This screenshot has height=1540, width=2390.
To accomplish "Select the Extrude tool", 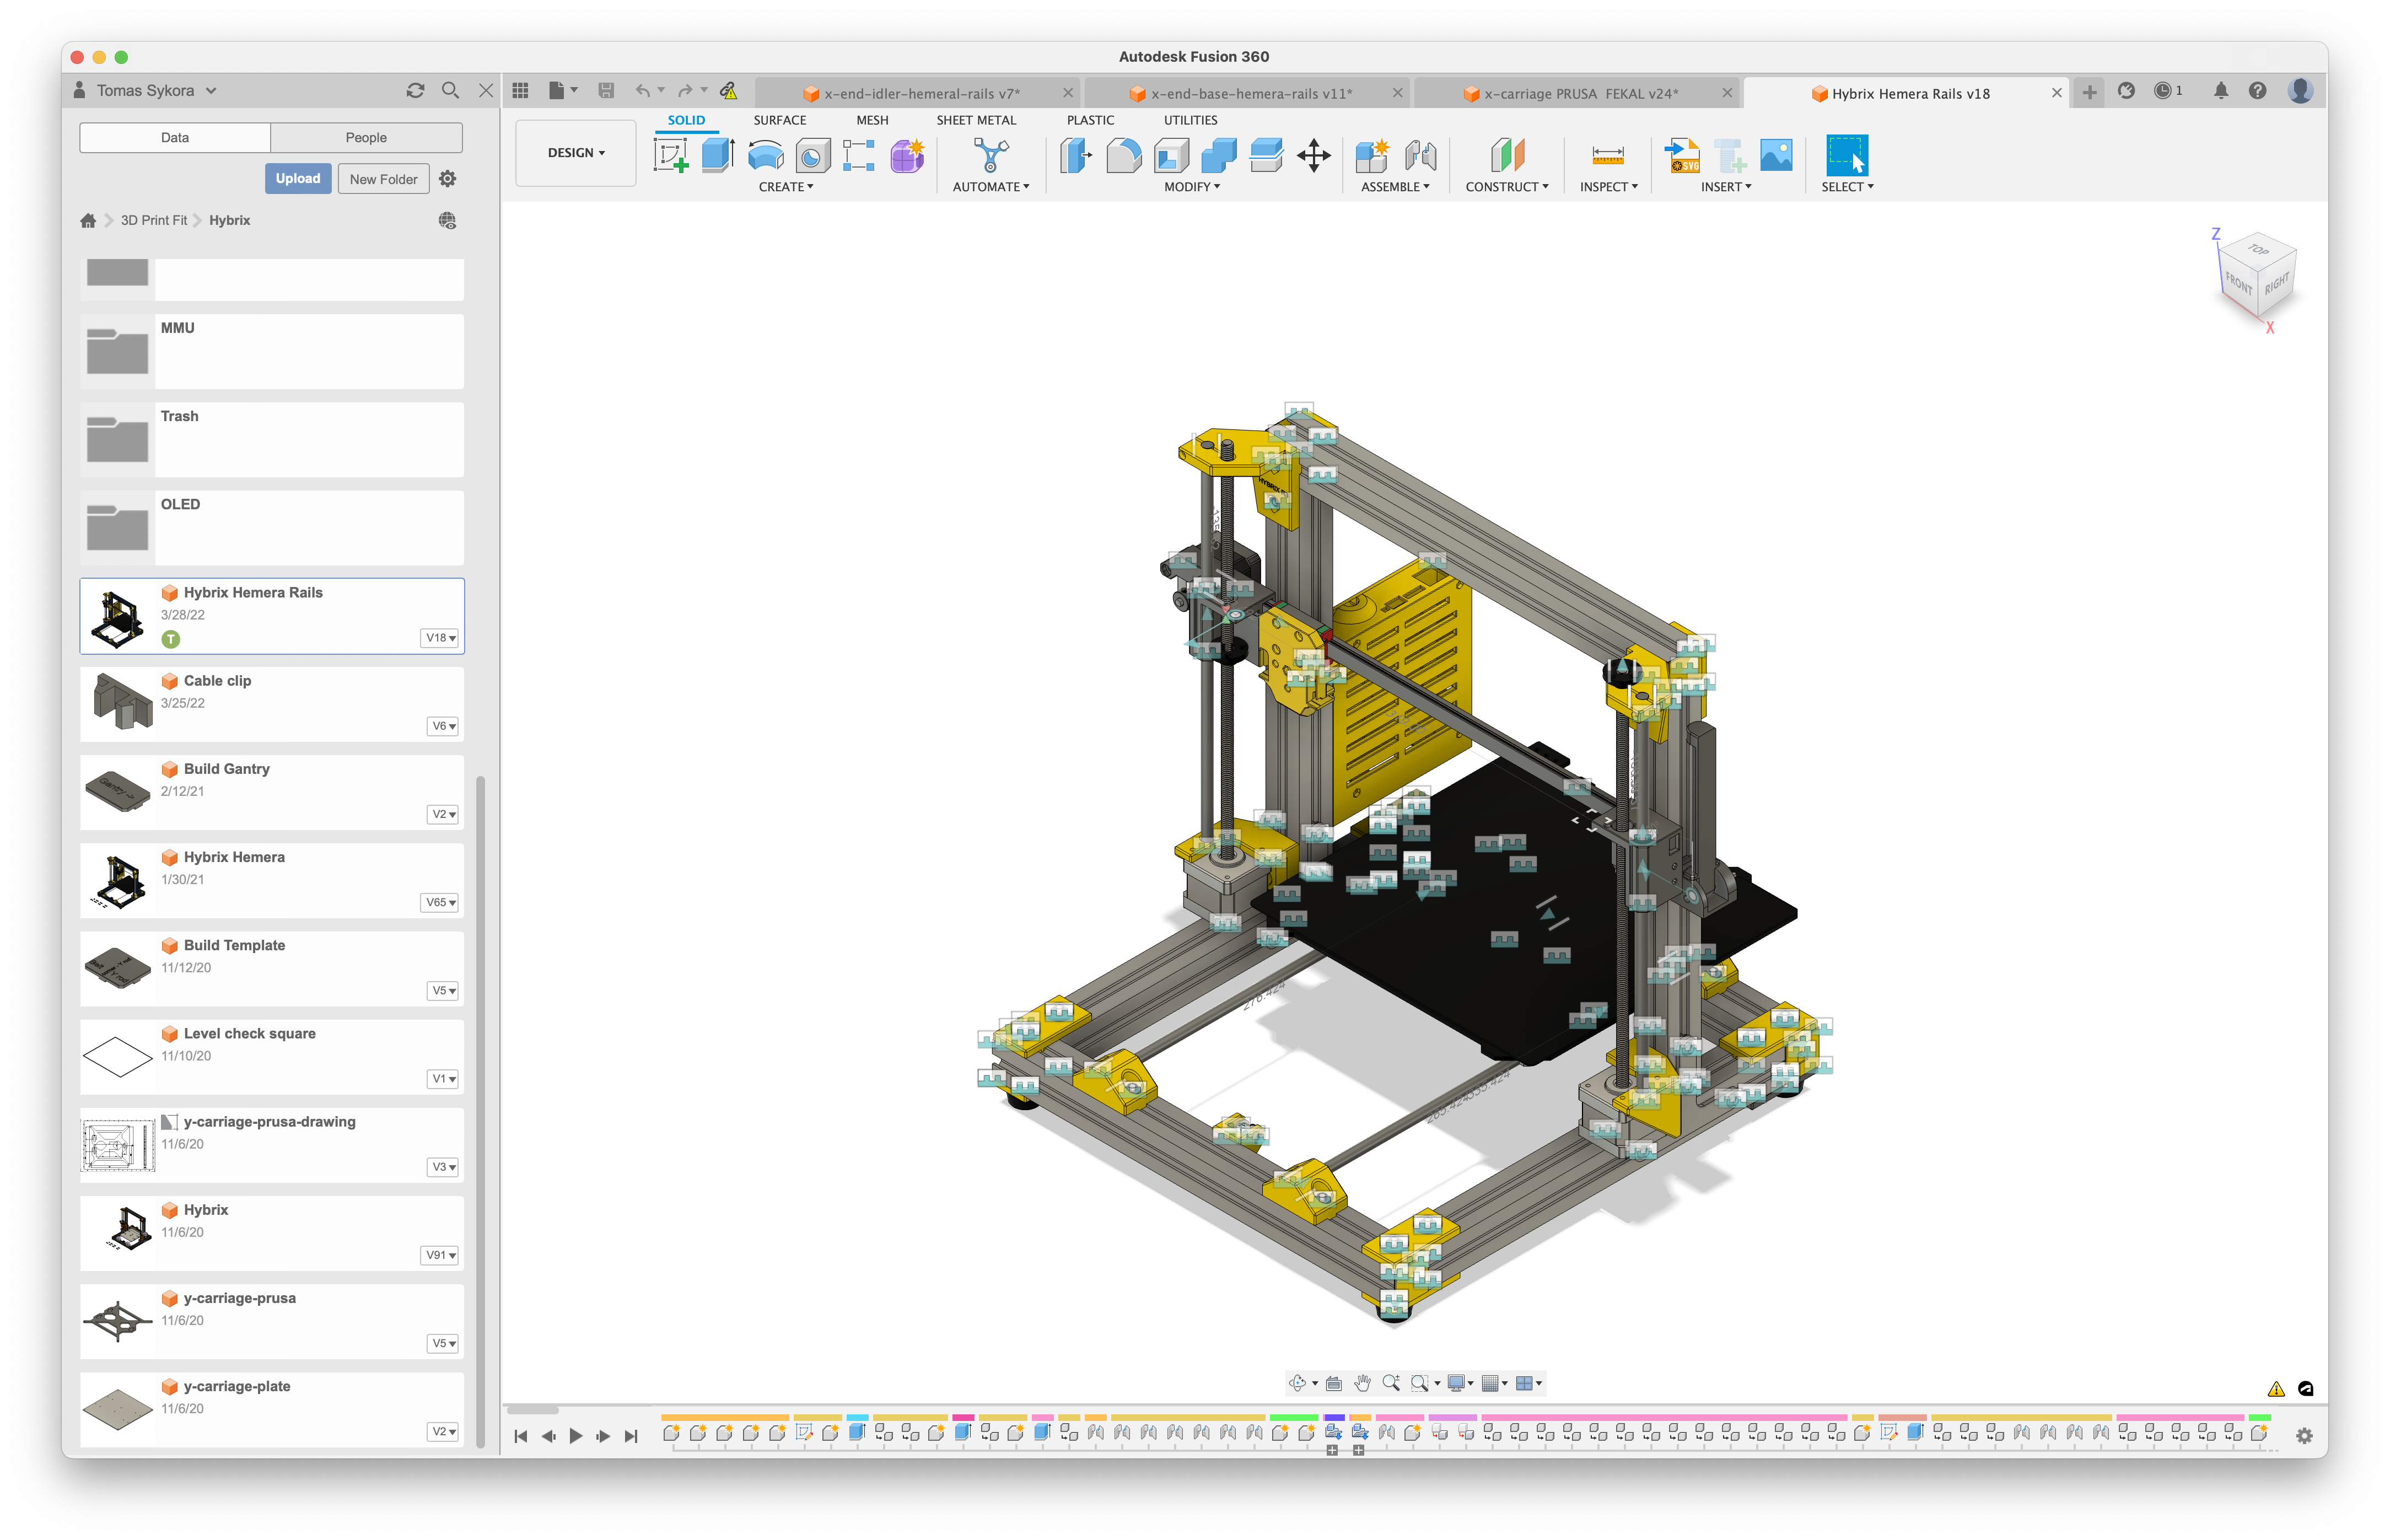I will pos(717,155).
